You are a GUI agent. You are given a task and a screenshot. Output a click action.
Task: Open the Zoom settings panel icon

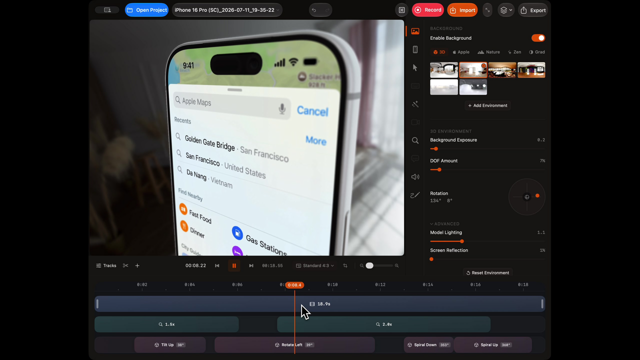415,140
